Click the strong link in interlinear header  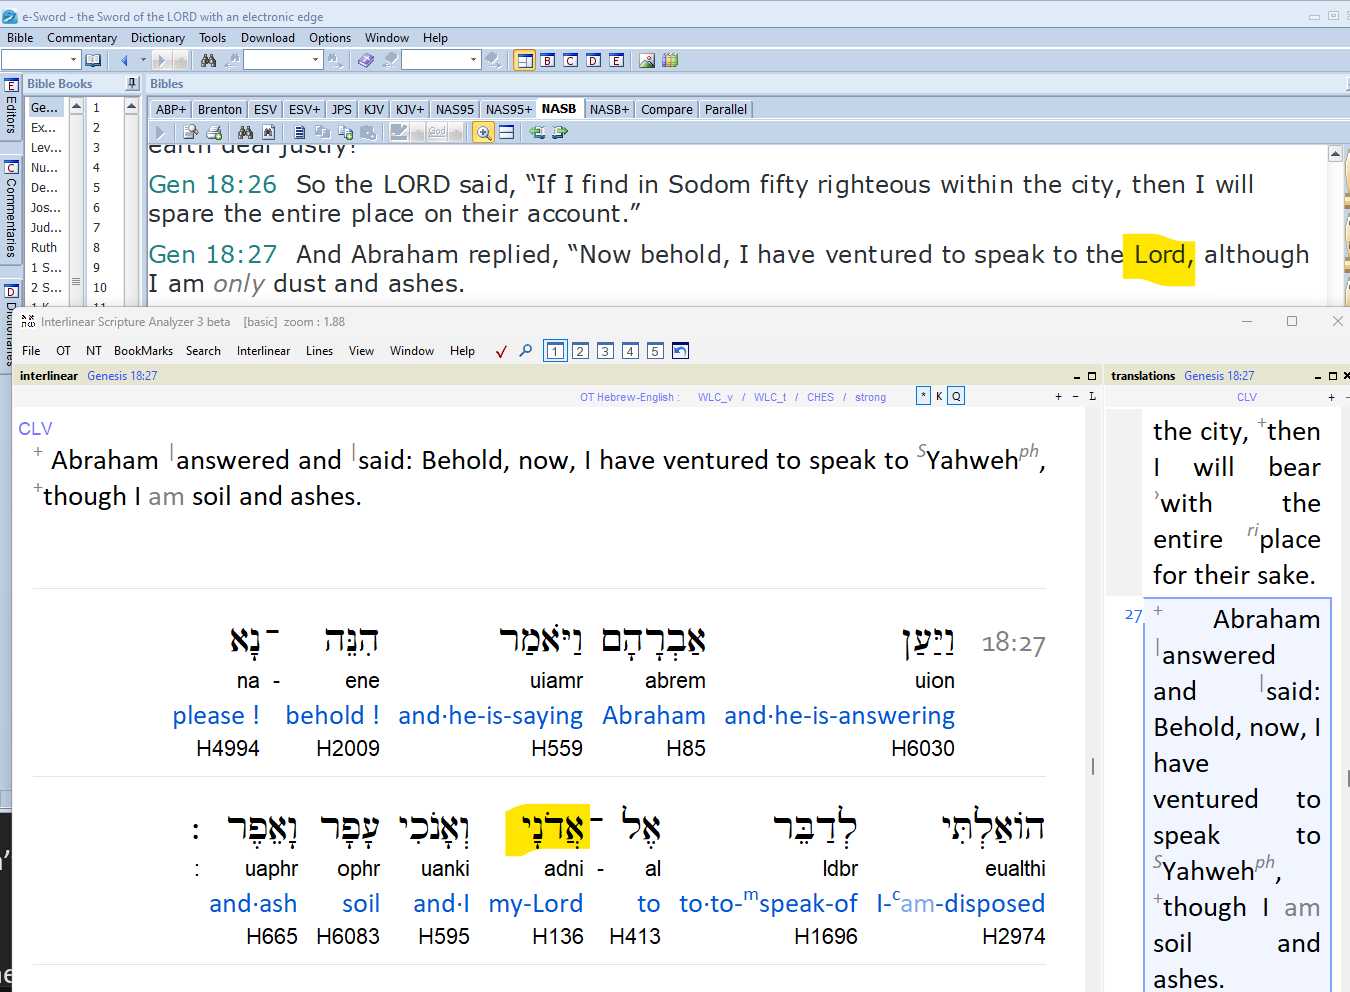coord(870,397)
